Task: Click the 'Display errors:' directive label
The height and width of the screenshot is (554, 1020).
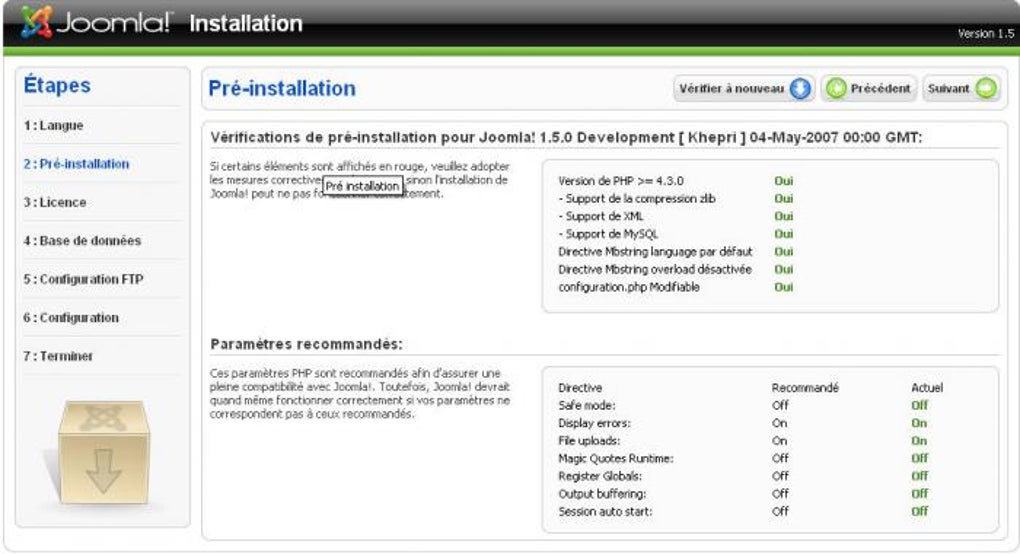Action: point(595,423)
